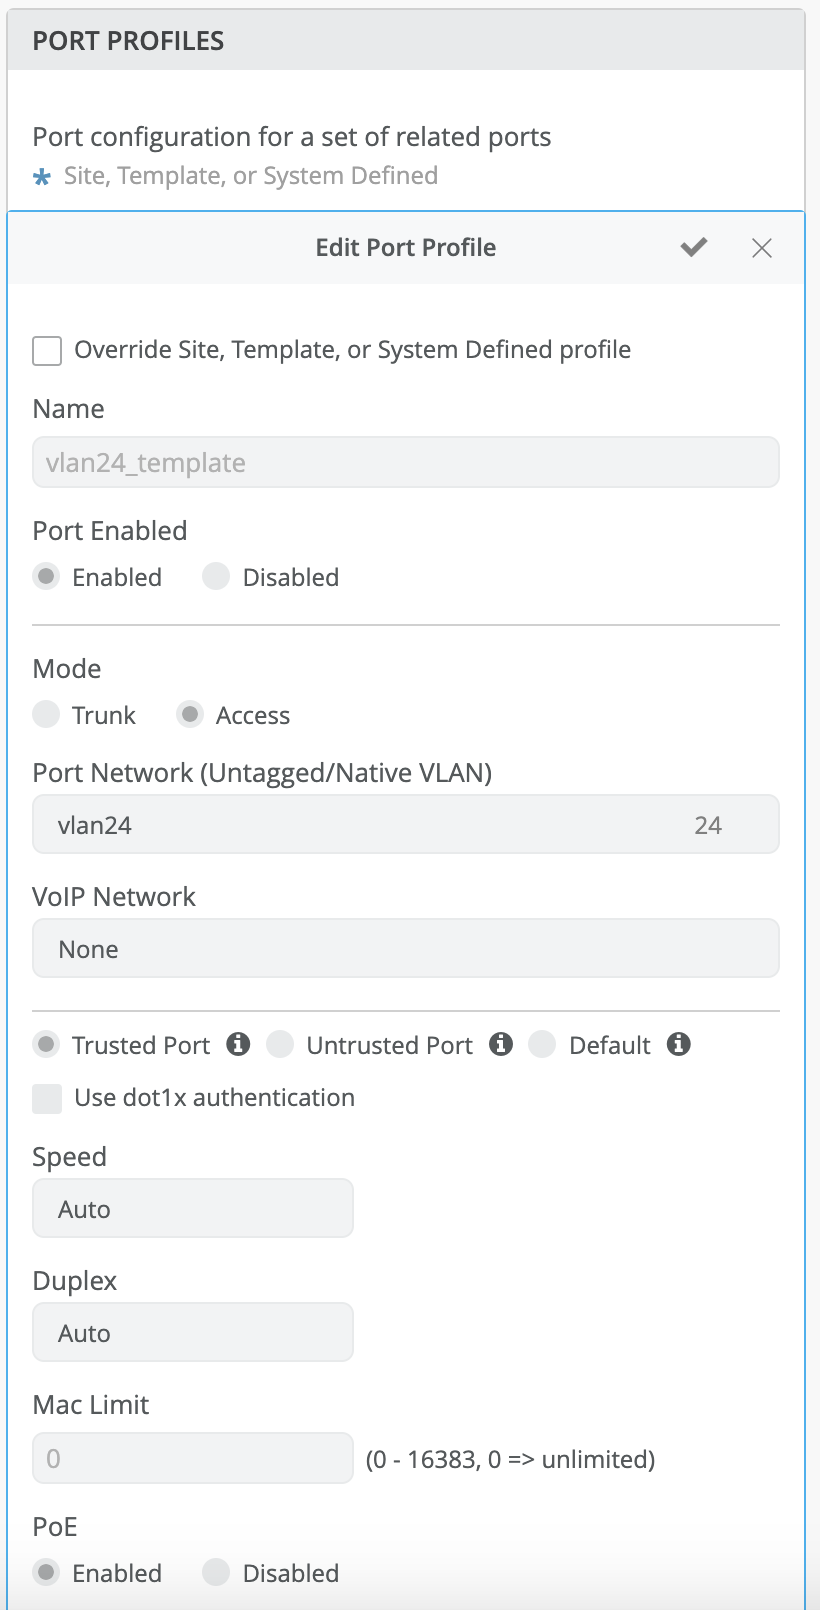
Task: Click the Mac Limit input field
Action: [193, 1459]
